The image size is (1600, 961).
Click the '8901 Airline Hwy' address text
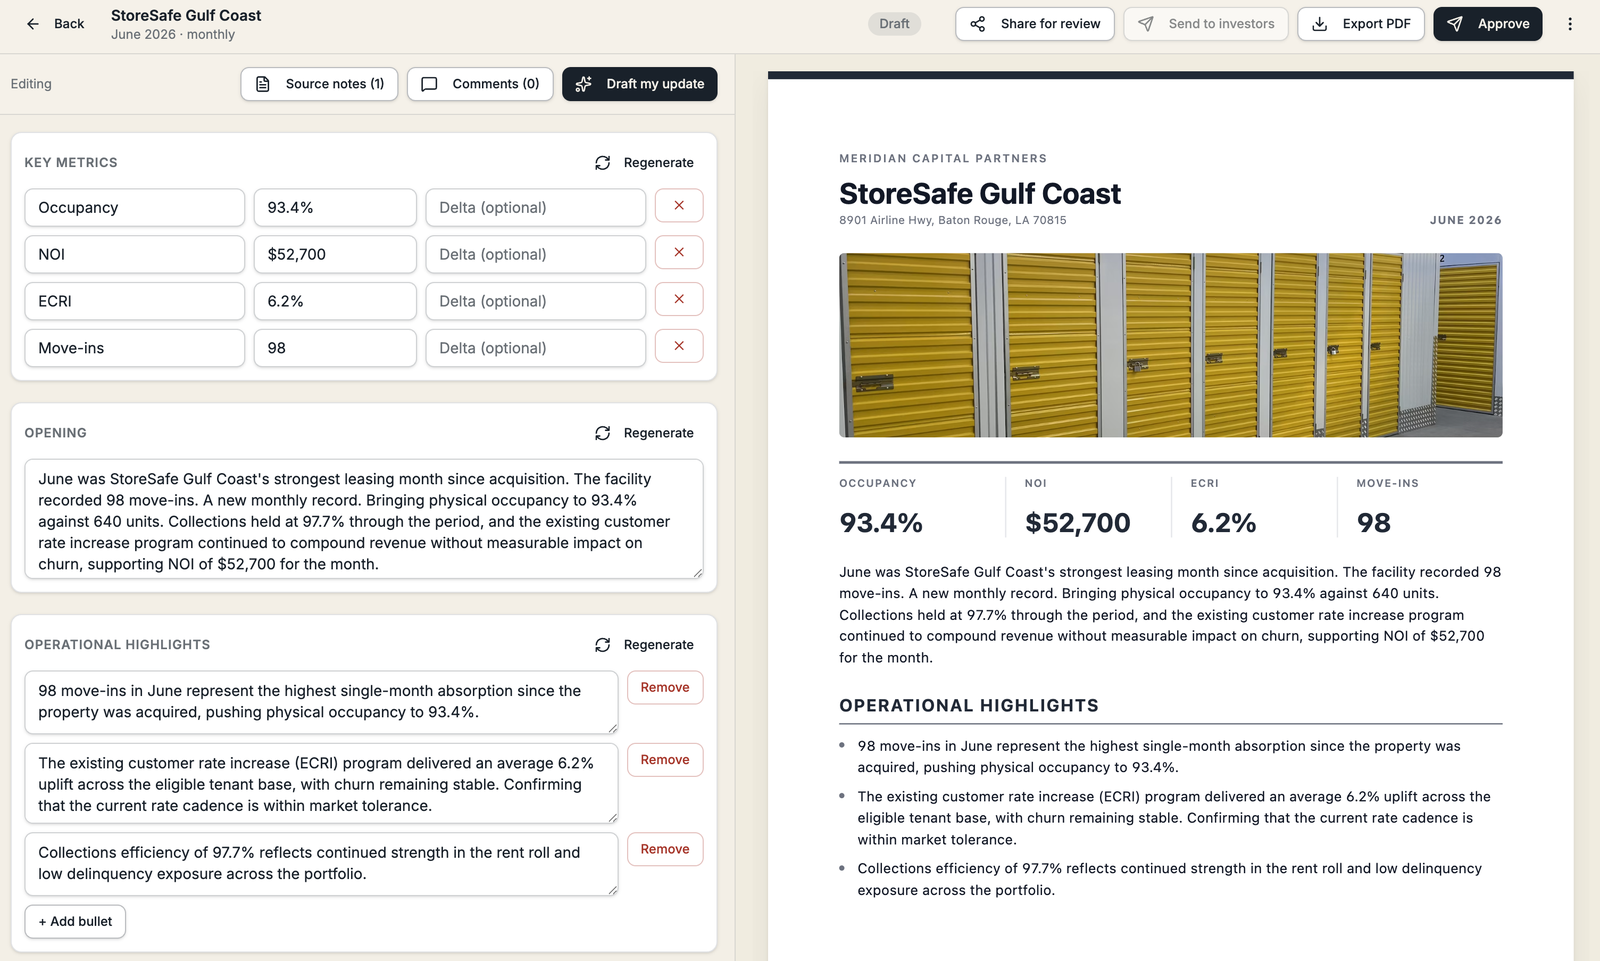[x=952, y=220]
